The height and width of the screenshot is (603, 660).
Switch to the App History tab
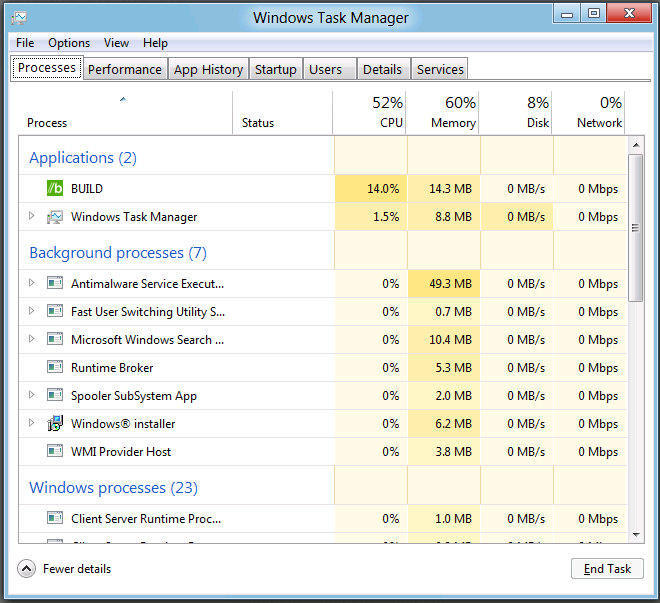[x=209, y=69]
